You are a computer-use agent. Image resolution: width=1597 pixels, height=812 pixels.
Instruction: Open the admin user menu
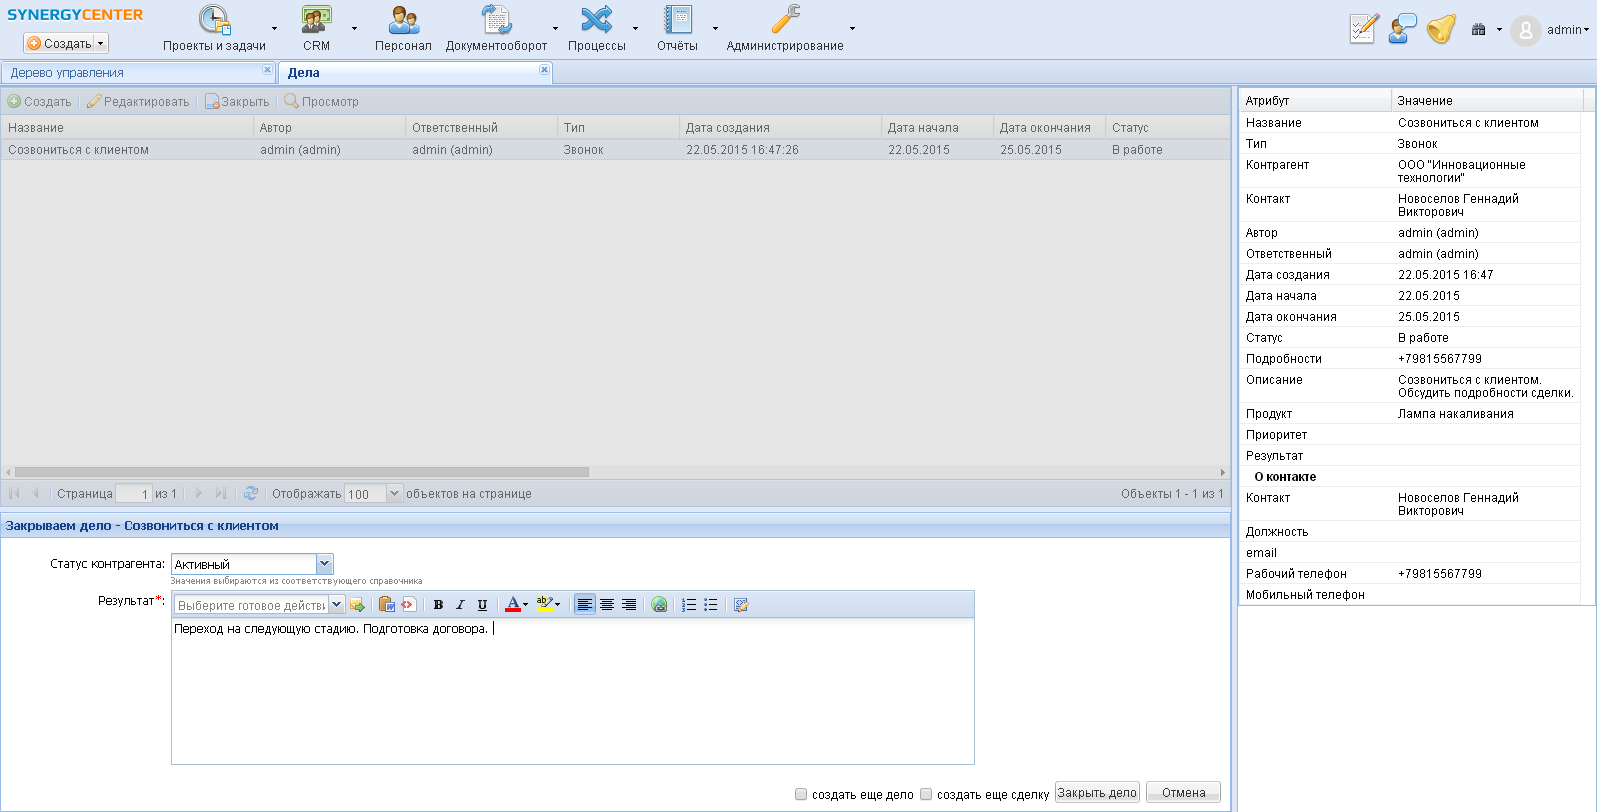(x=1566, y=30)
